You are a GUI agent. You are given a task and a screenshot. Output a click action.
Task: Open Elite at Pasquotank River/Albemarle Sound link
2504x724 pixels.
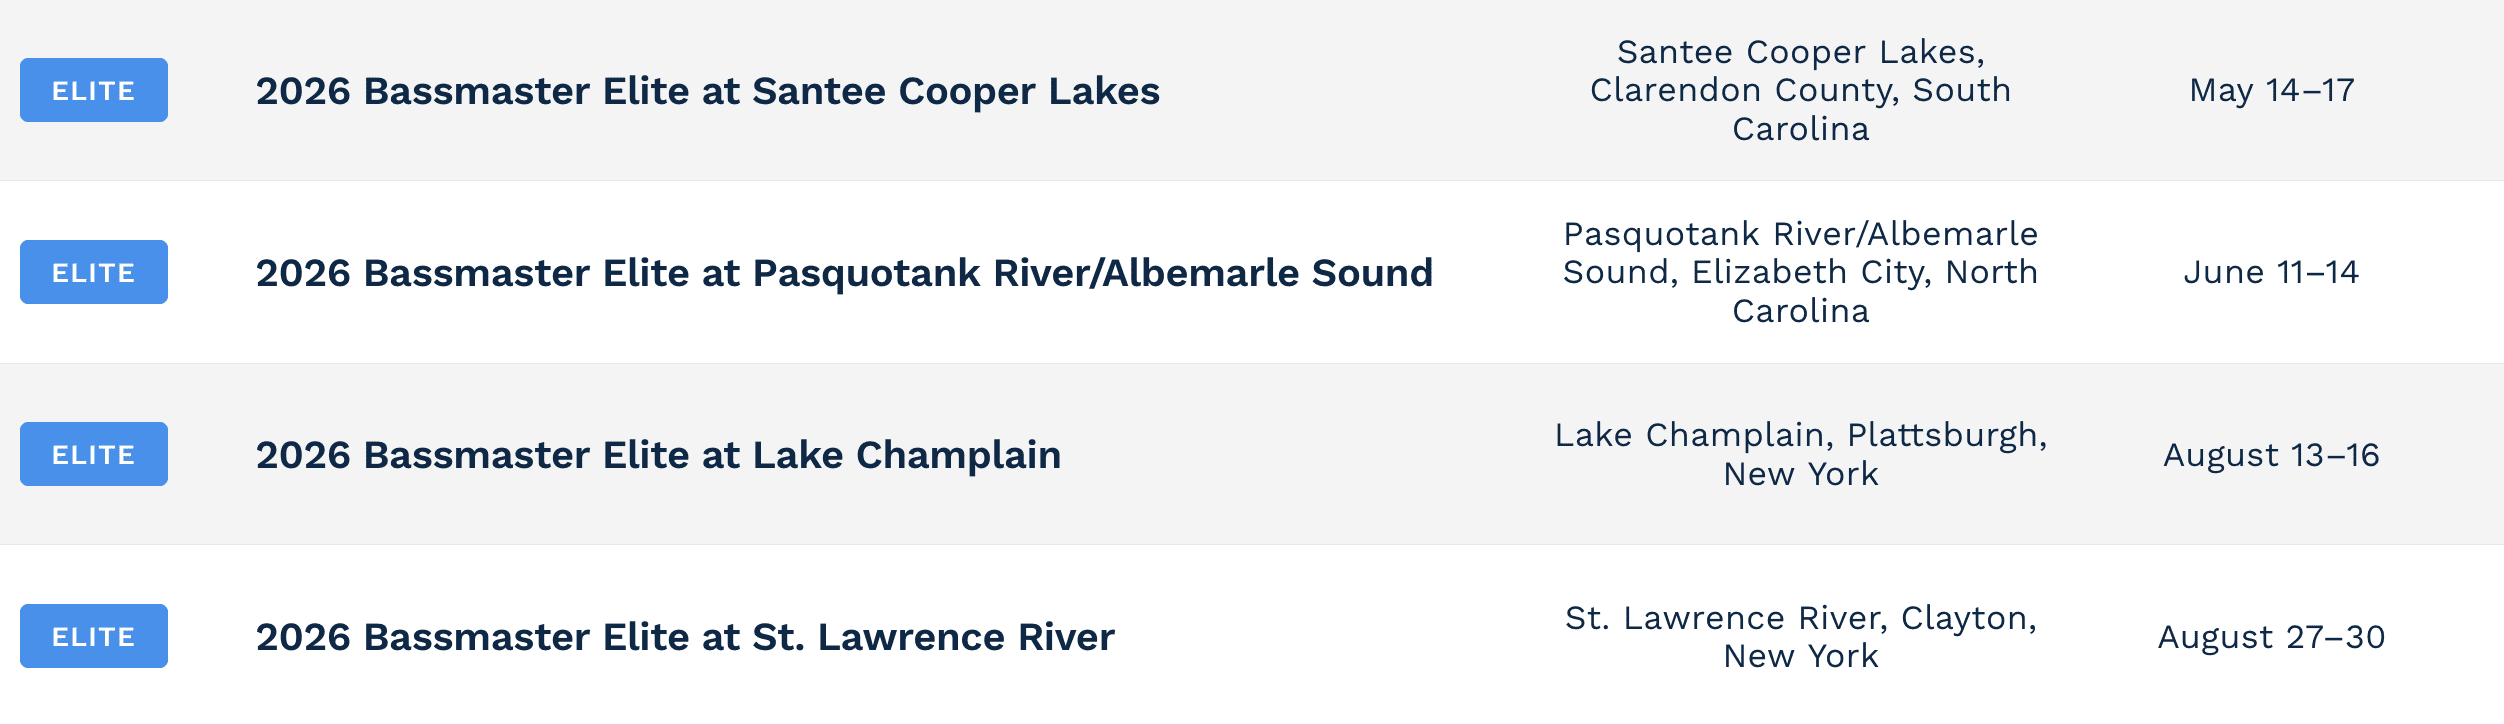(x=844, y=273)
